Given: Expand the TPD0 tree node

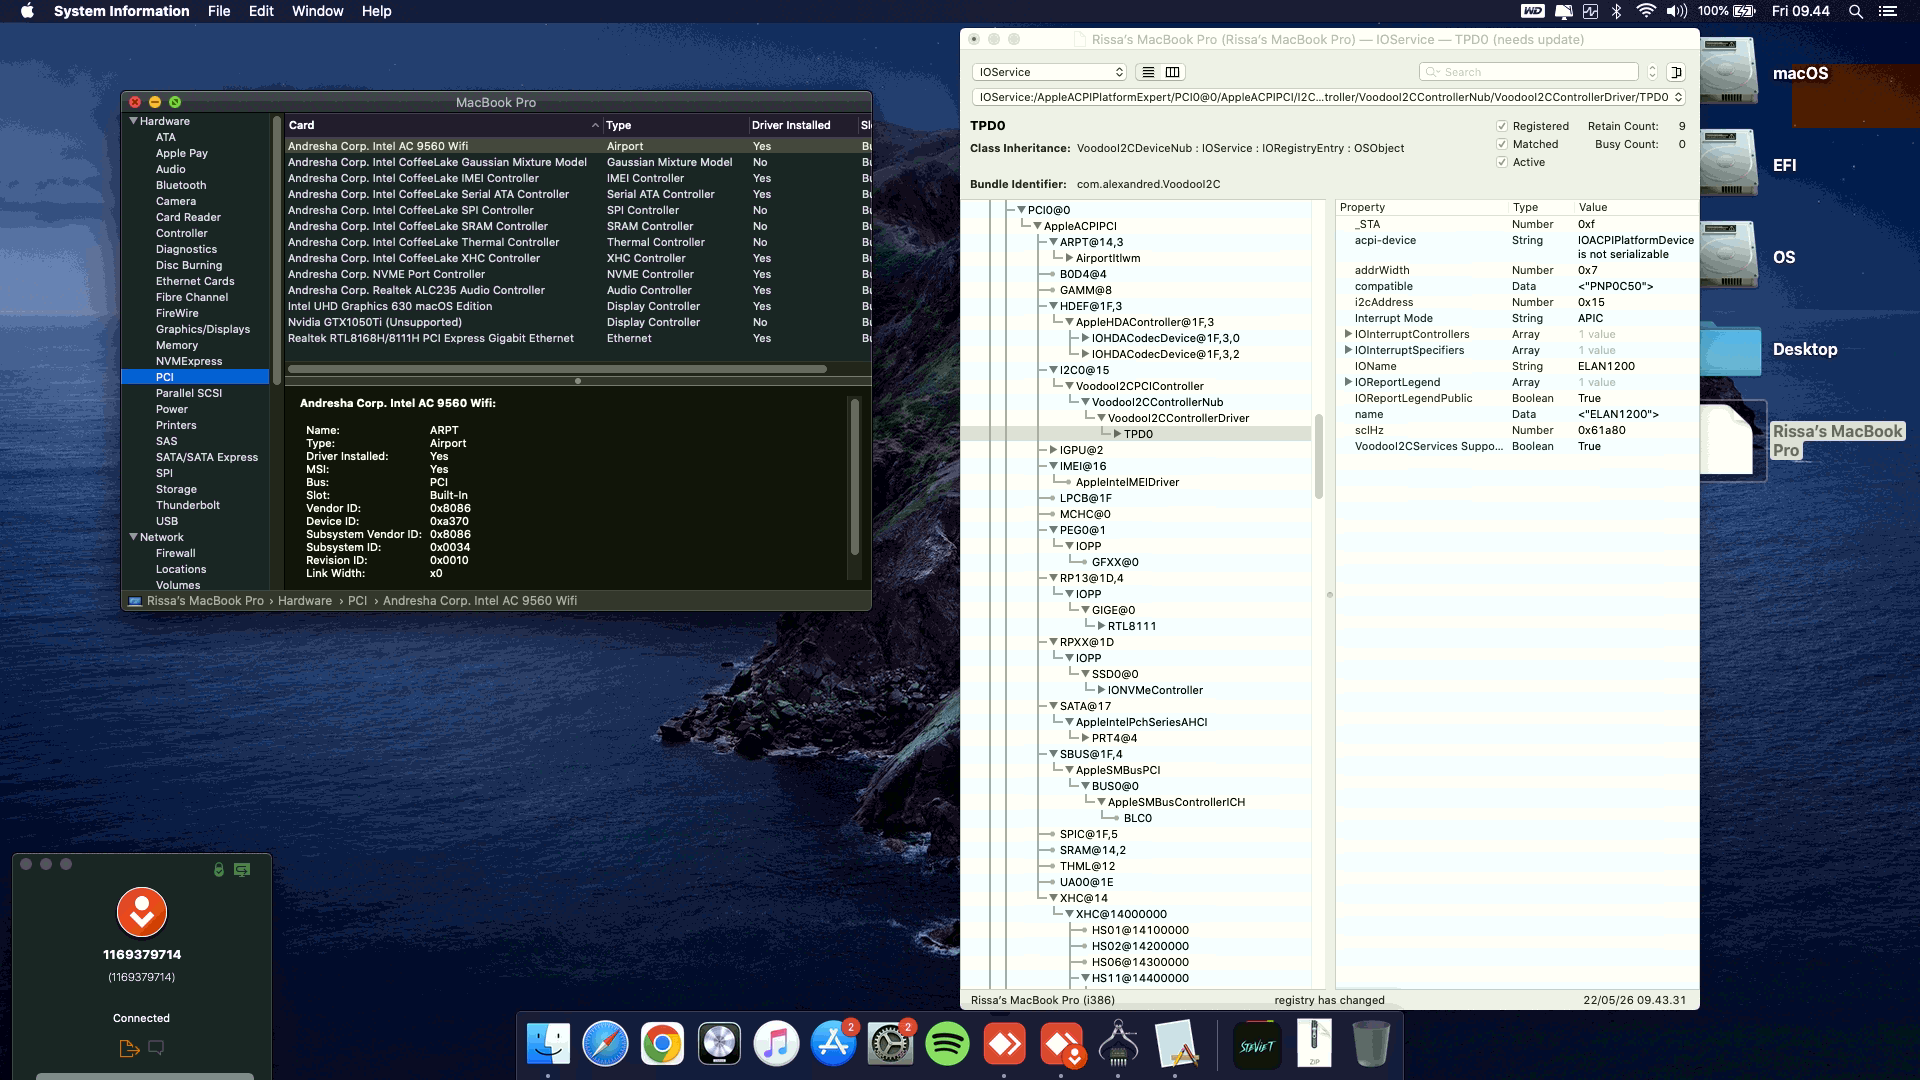Looking at the screenshot, I should tap(1117, 434).
